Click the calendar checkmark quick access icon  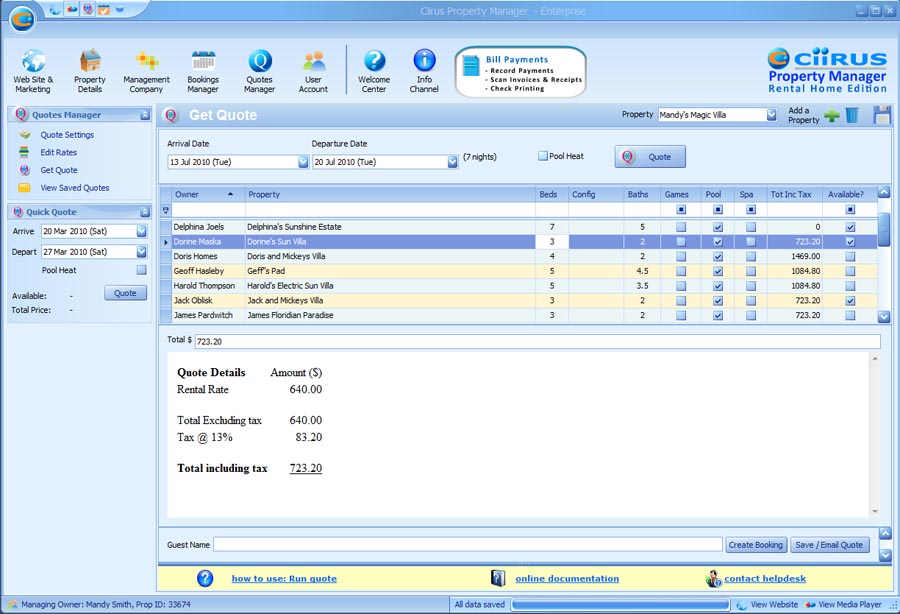click(x=103, y=10)
